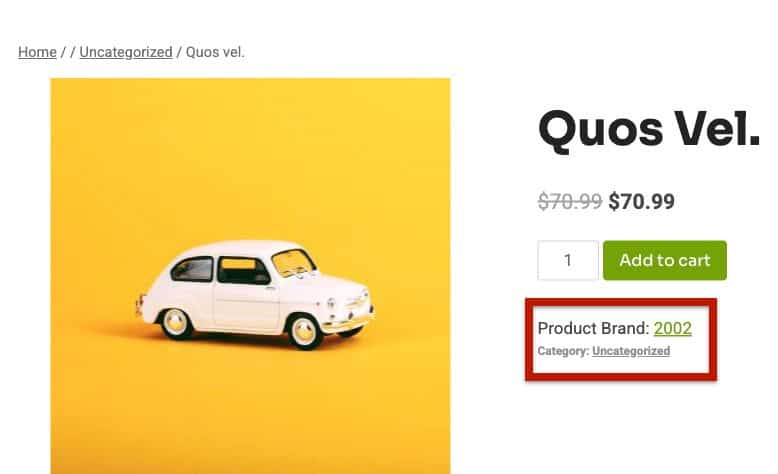
Task: Click the toy car's roof
Action: pos(243,248)
